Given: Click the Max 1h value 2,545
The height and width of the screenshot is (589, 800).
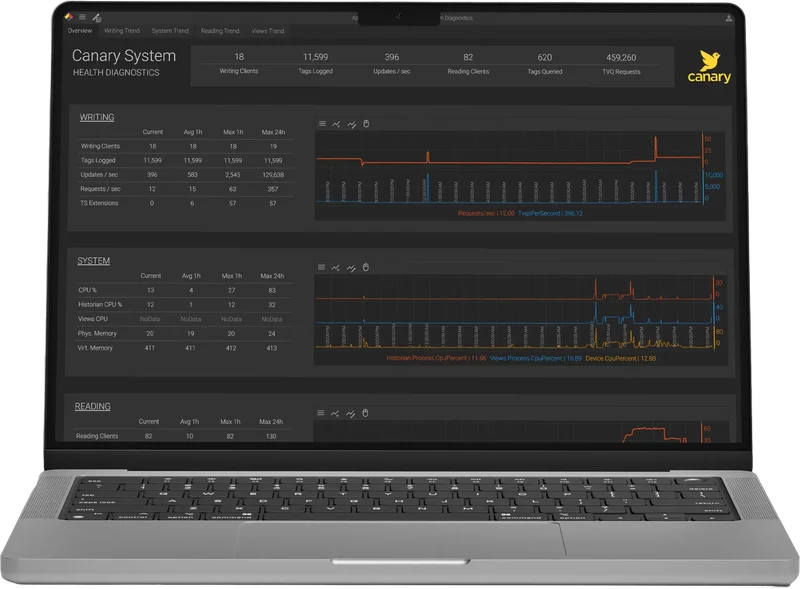Looking at the screenshot, I should pos(233,175).
